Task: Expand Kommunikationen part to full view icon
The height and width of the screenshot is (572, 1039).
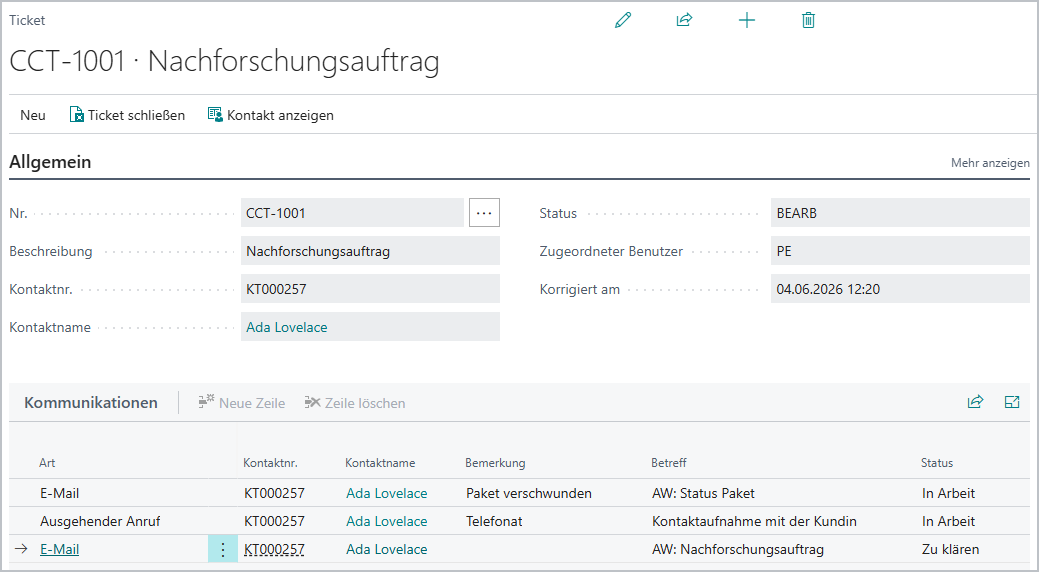Action: pos(1012,402)
